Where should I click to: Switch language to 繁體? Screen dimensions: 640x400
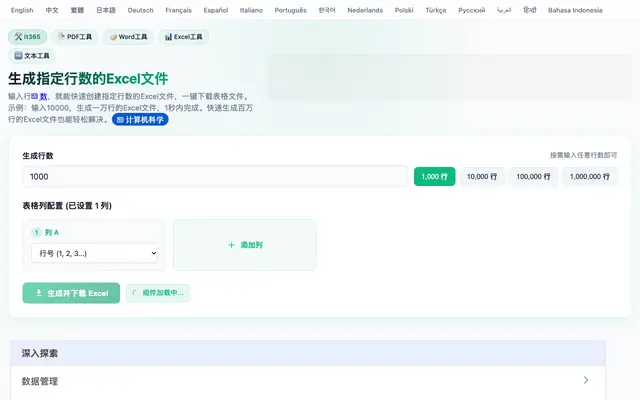[x=77, y=10]
